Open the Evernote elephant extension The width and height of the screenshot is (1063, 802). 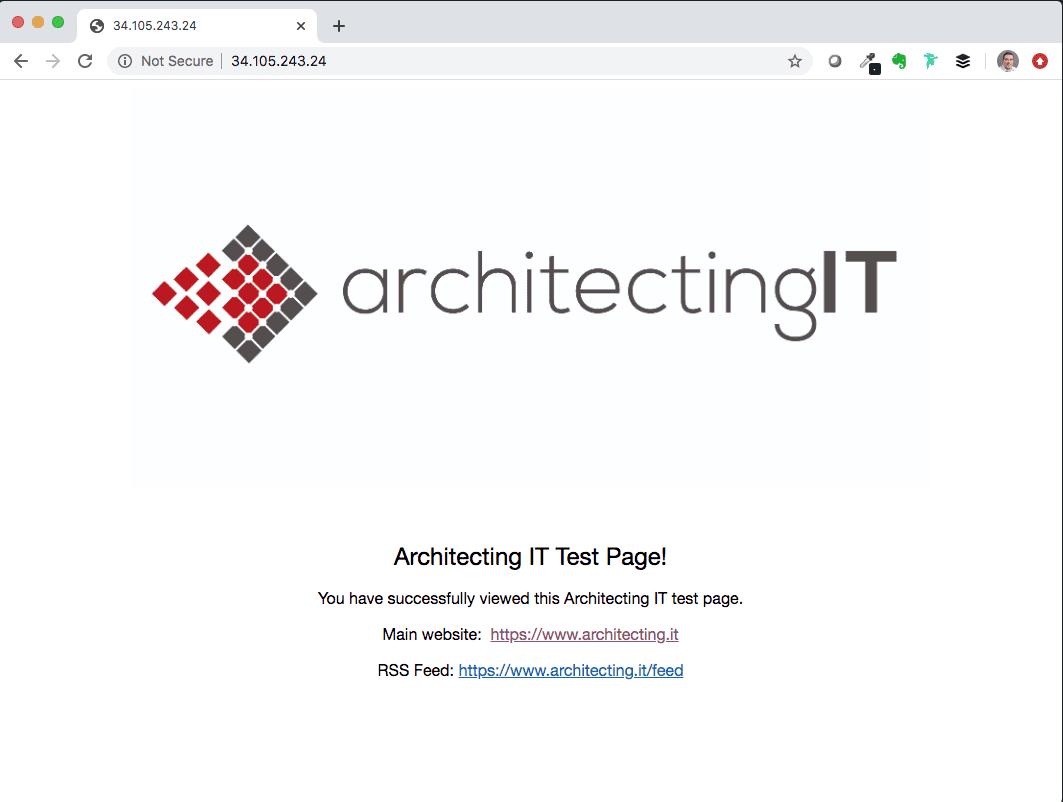(x=899, y=61)
